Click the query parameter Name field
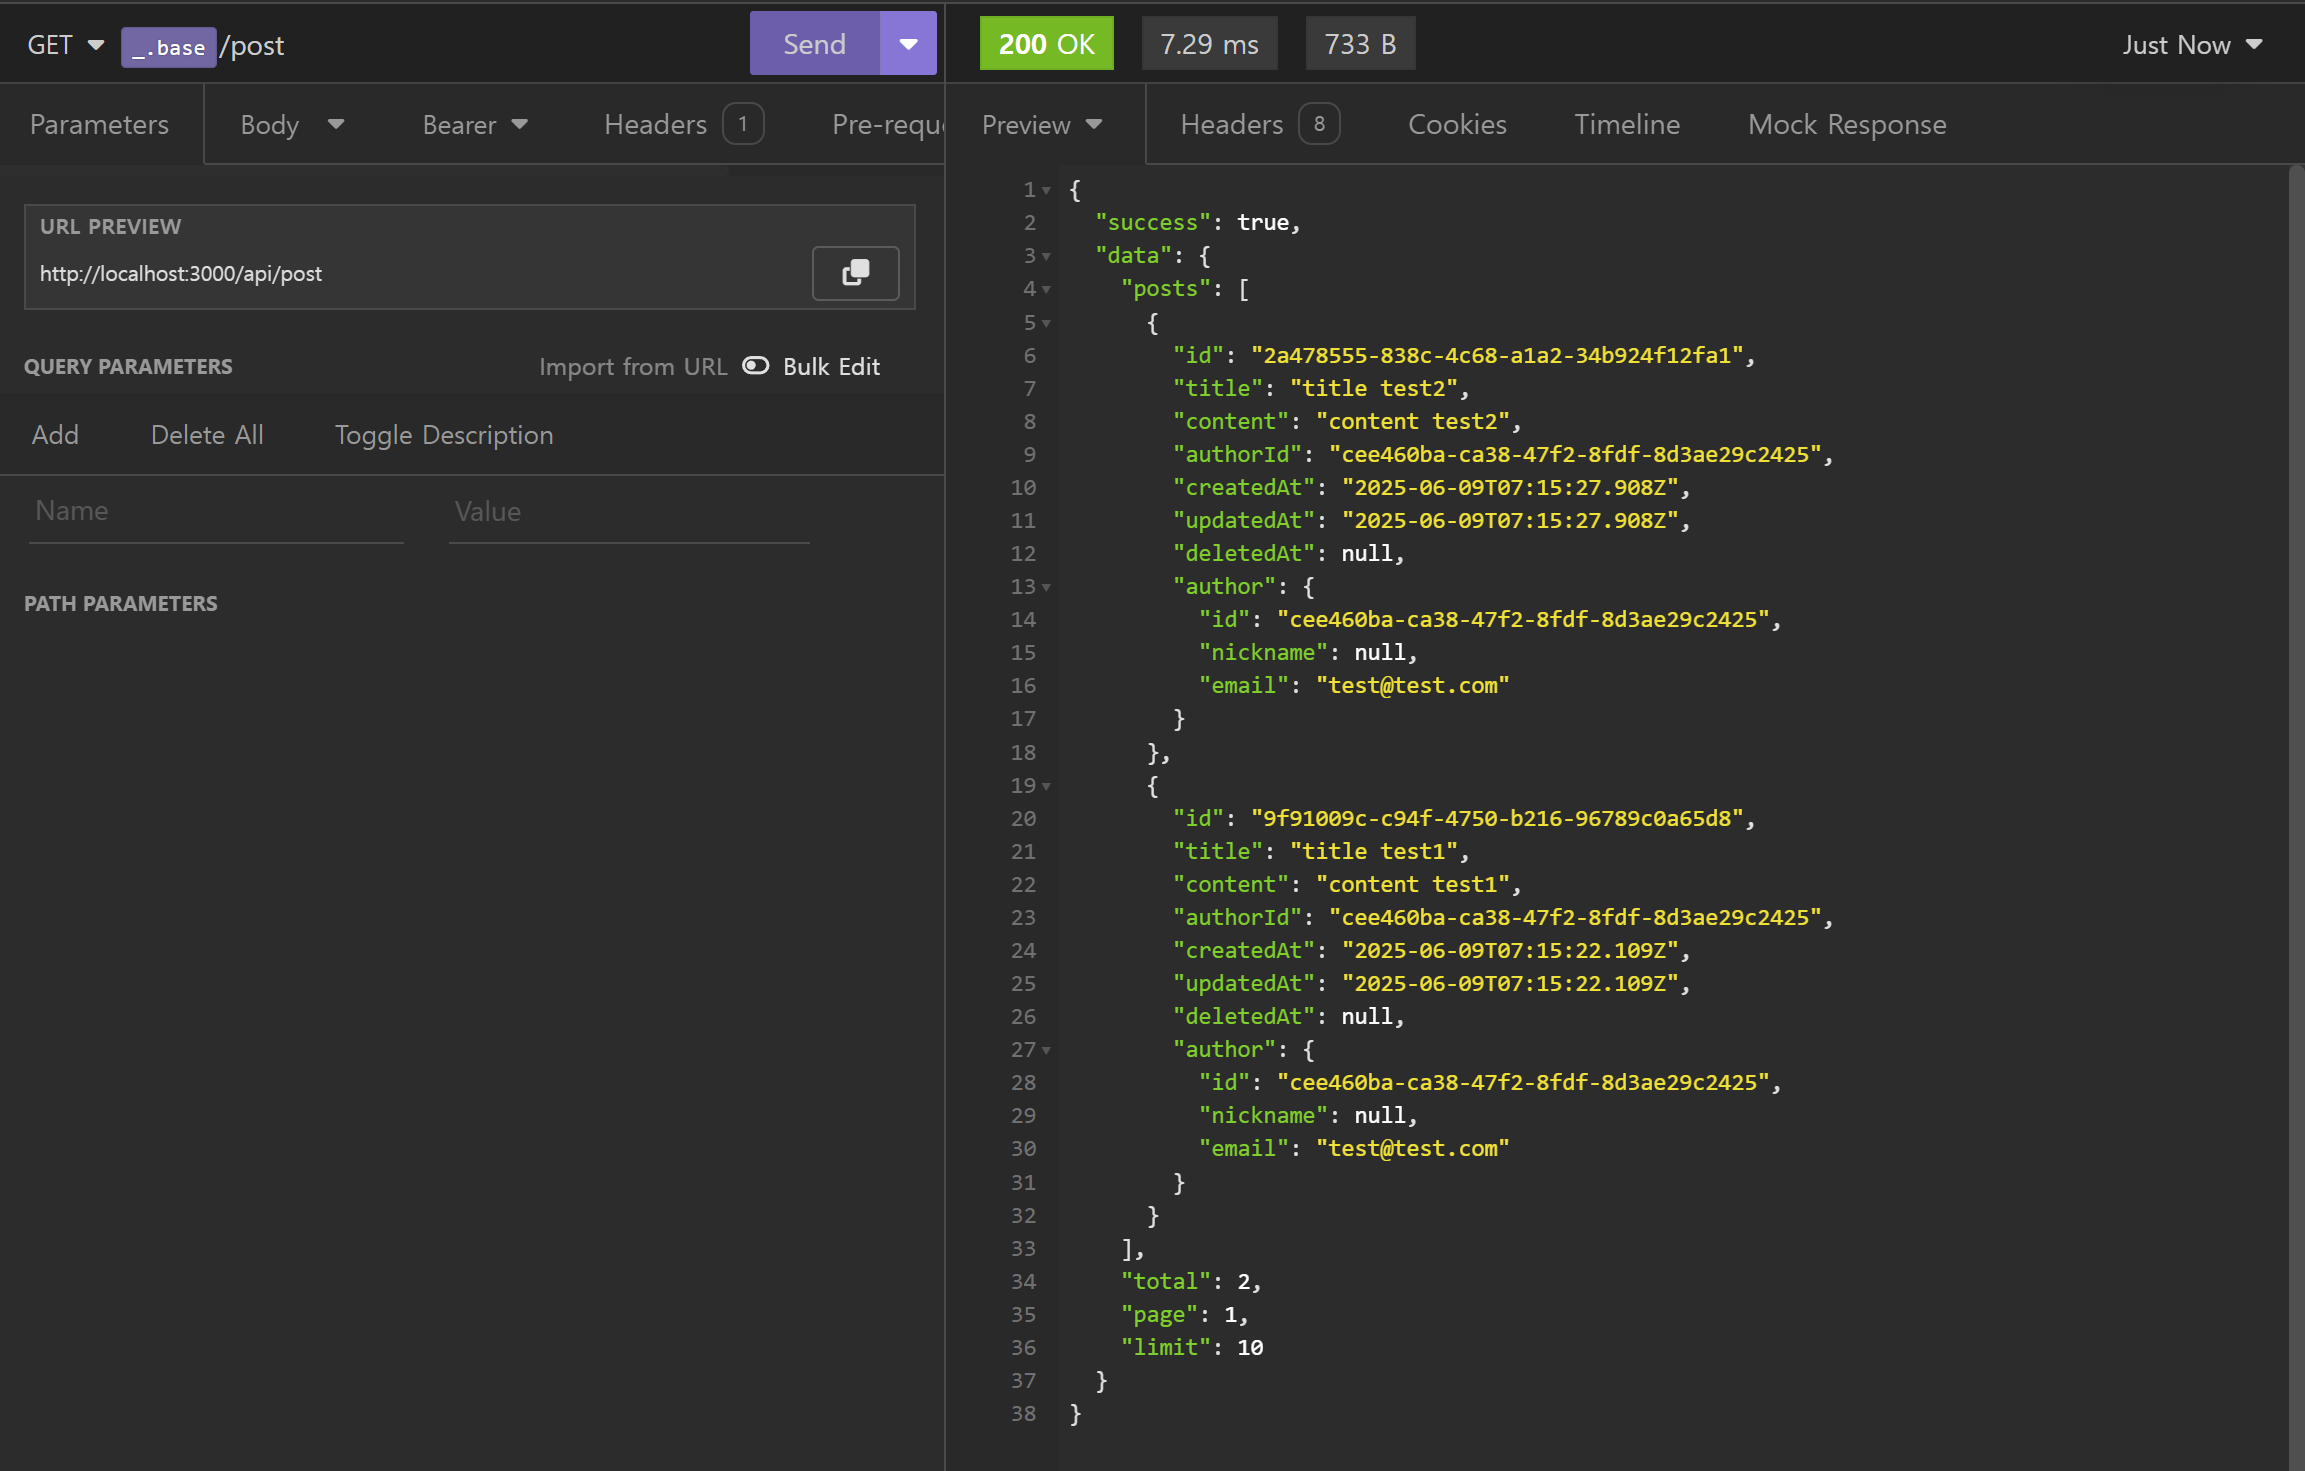Image resolution: width=2305 pixels, height=1471 pixels. pyautogui.click(x=216, y=511)
